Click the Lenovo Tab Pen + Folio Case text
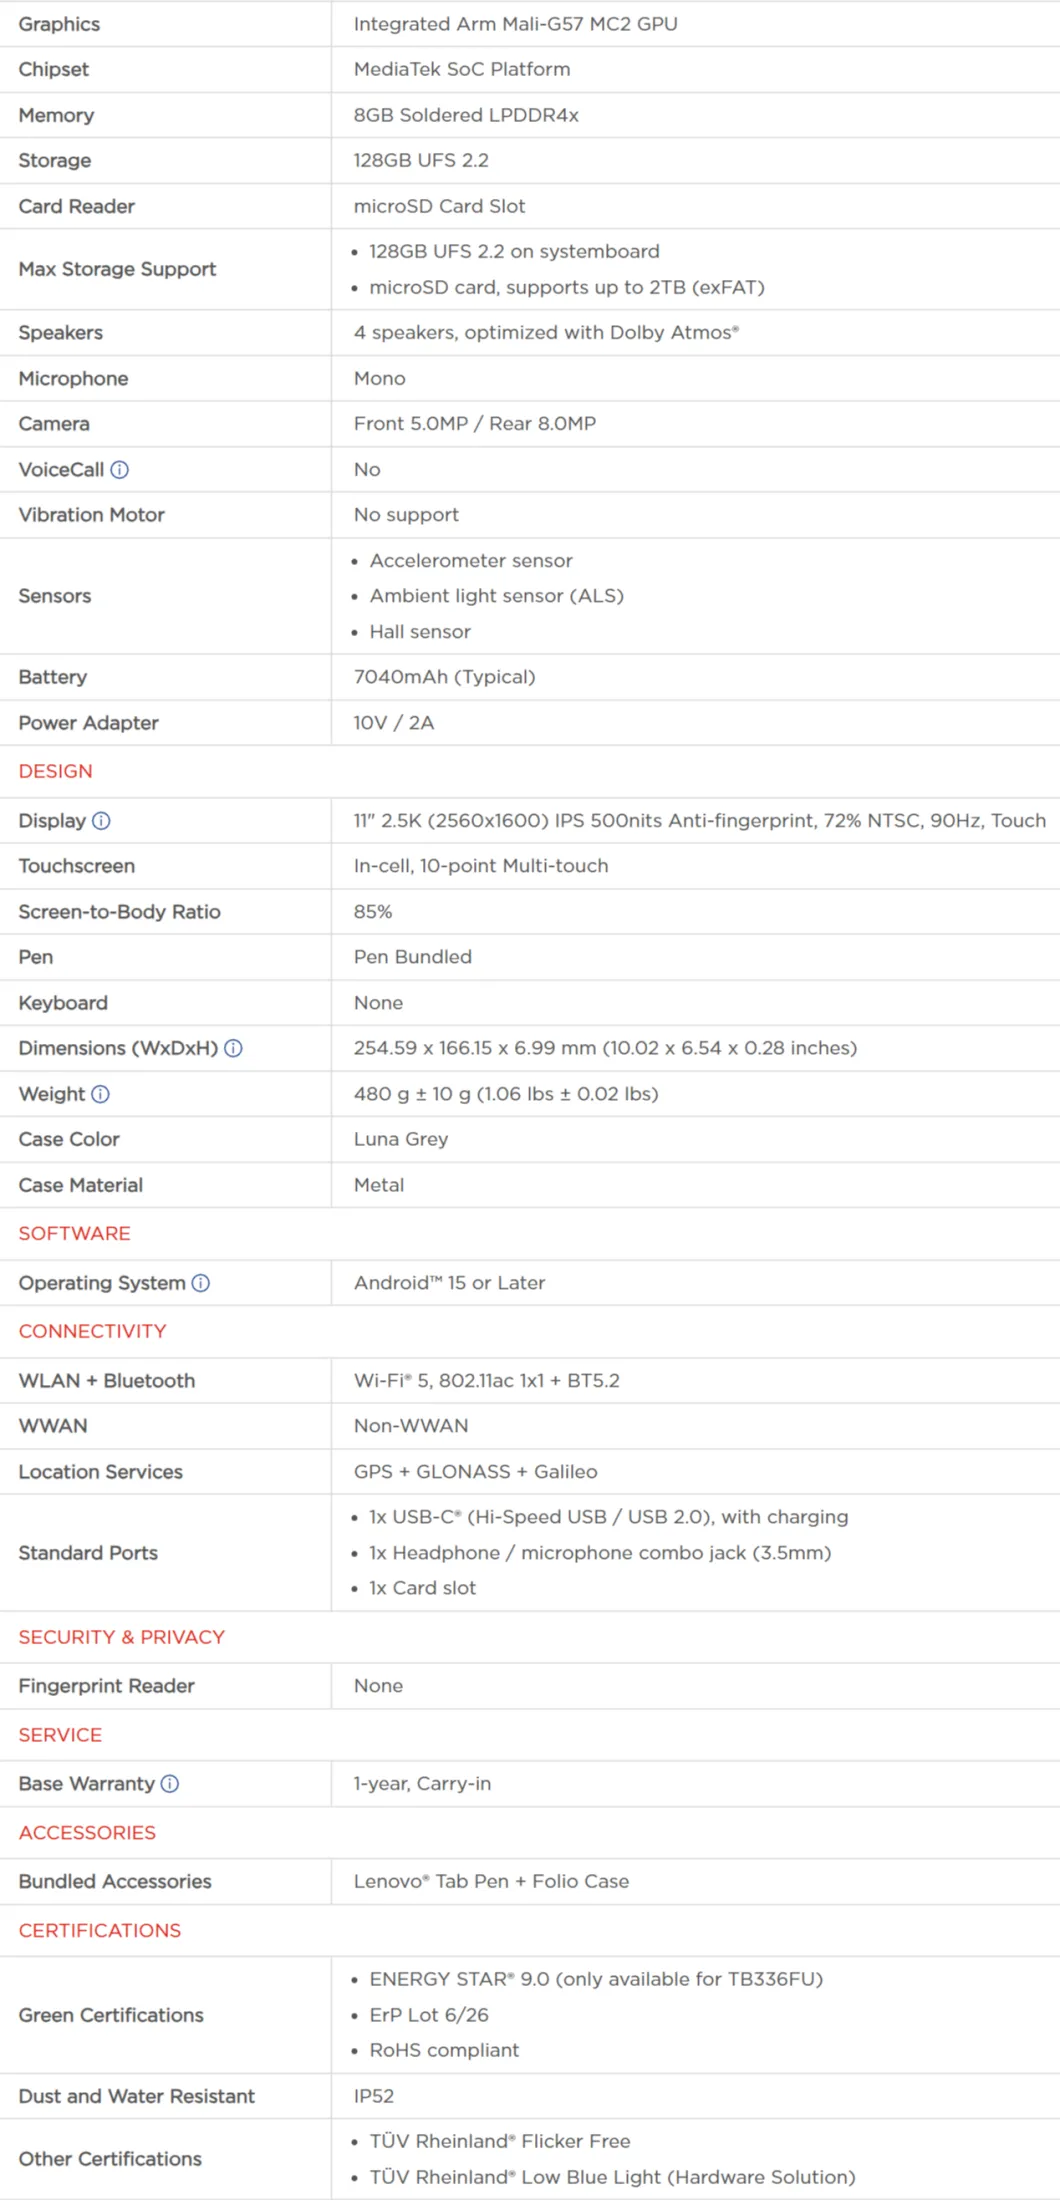This screenshot has width=1060, height=2200. click(491, 1881)
